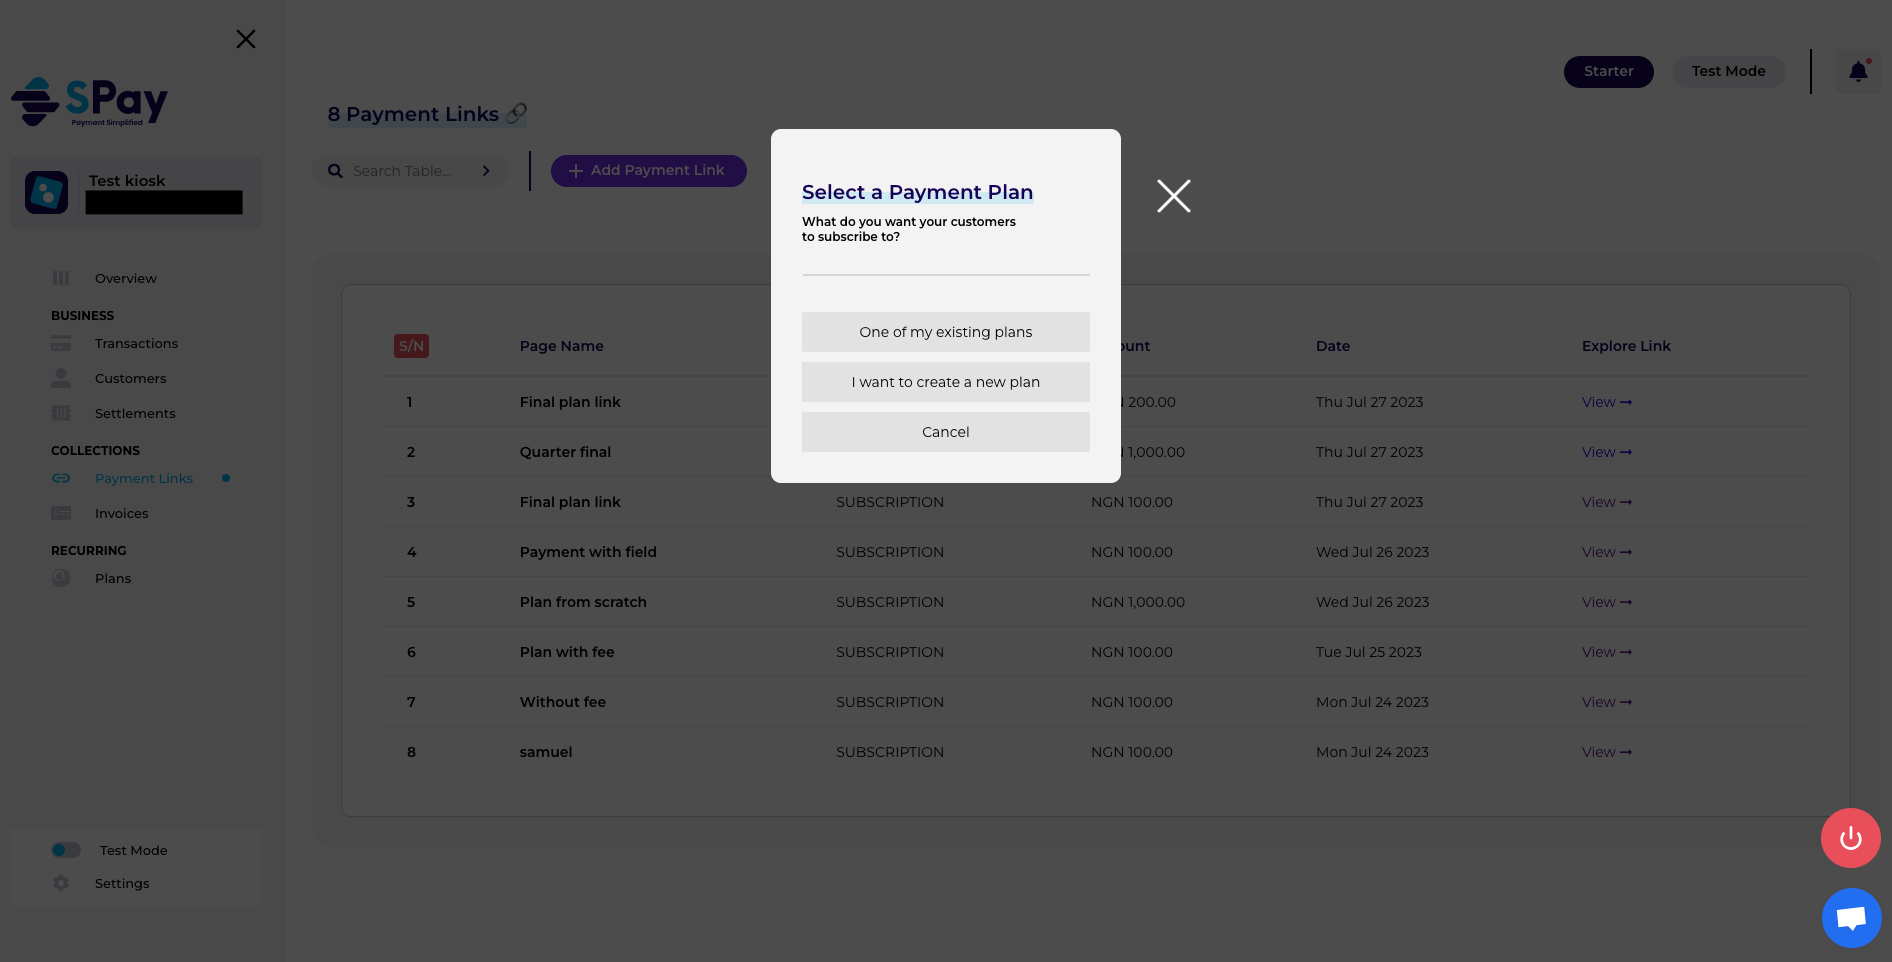Viewport: 1892px width, 962px height.
Task: Select Payment Links in sidebar
Action: coord(144,478)
